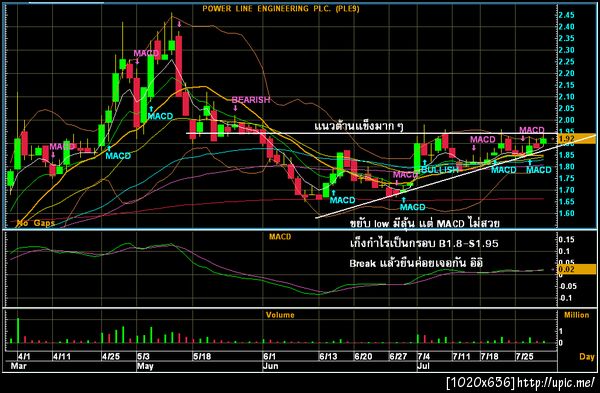Click the [1020x636] image size text
The width and height of the screenshot is (600, 393).
point(481,382)
